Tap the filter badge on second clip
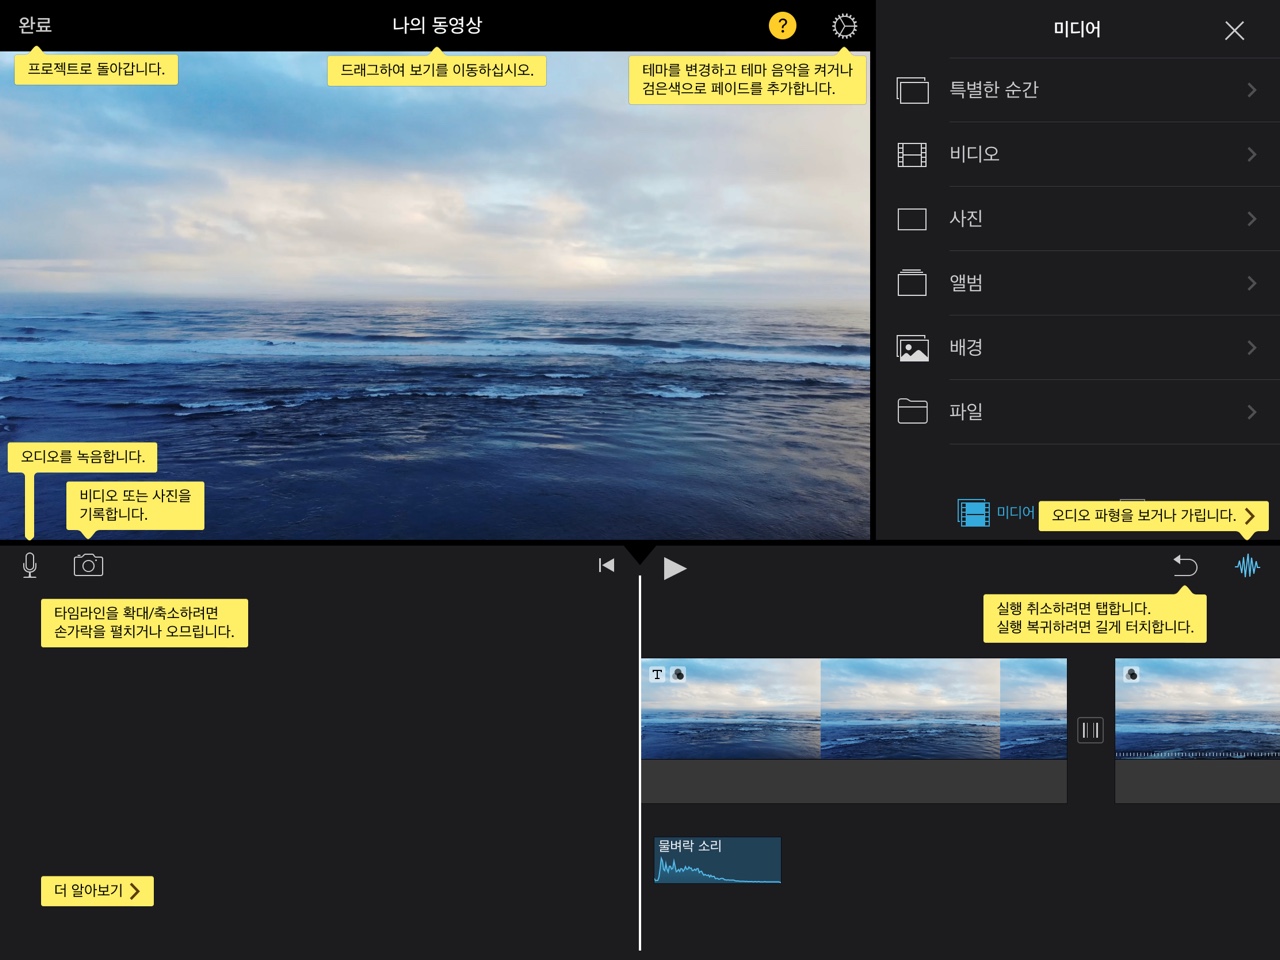Viewport: 1280px width, 960px height. coord(1131,674)
